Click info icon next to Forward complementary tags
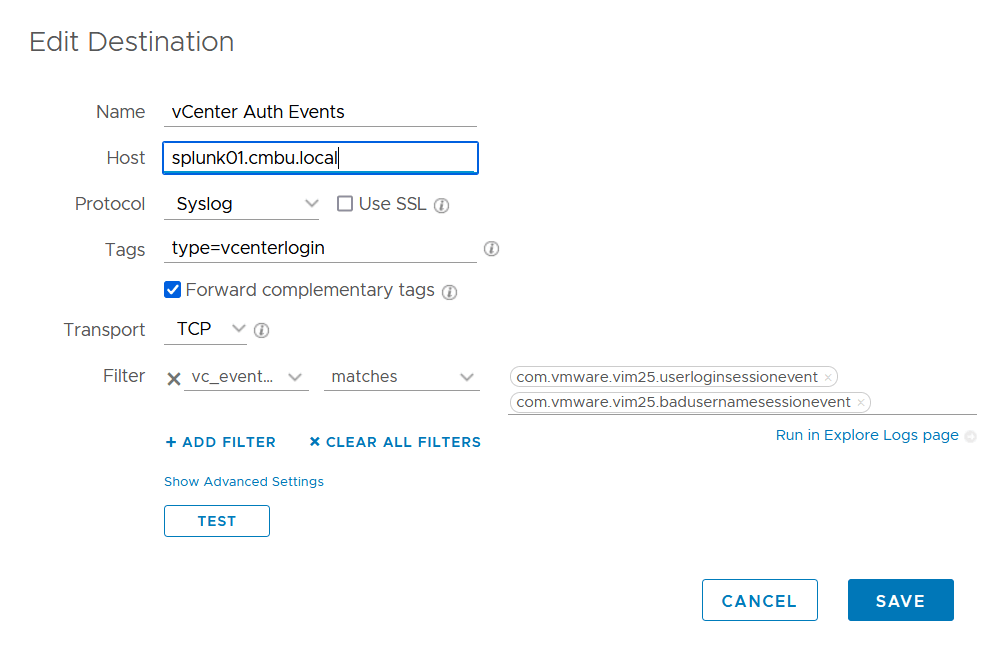The image size is (997, 653). (449, 292)
